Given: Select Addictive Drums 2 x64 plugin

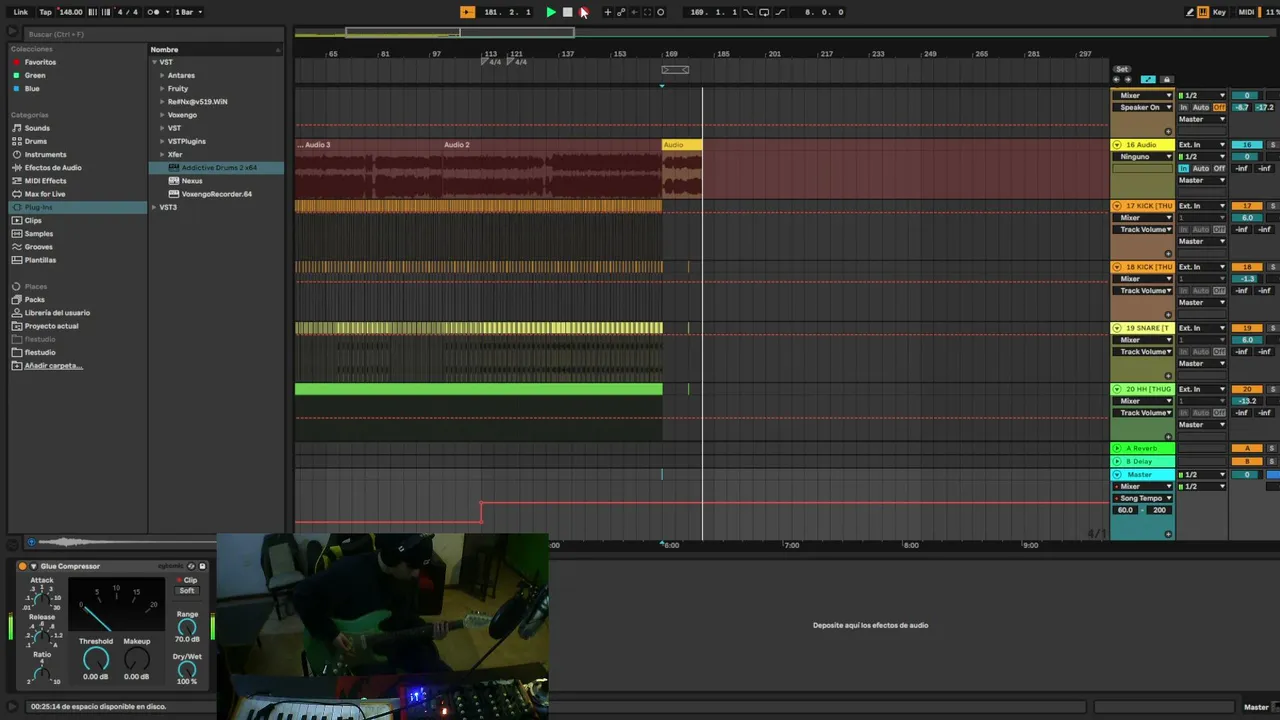Looking at the screenshot, I should coord(219,168).
